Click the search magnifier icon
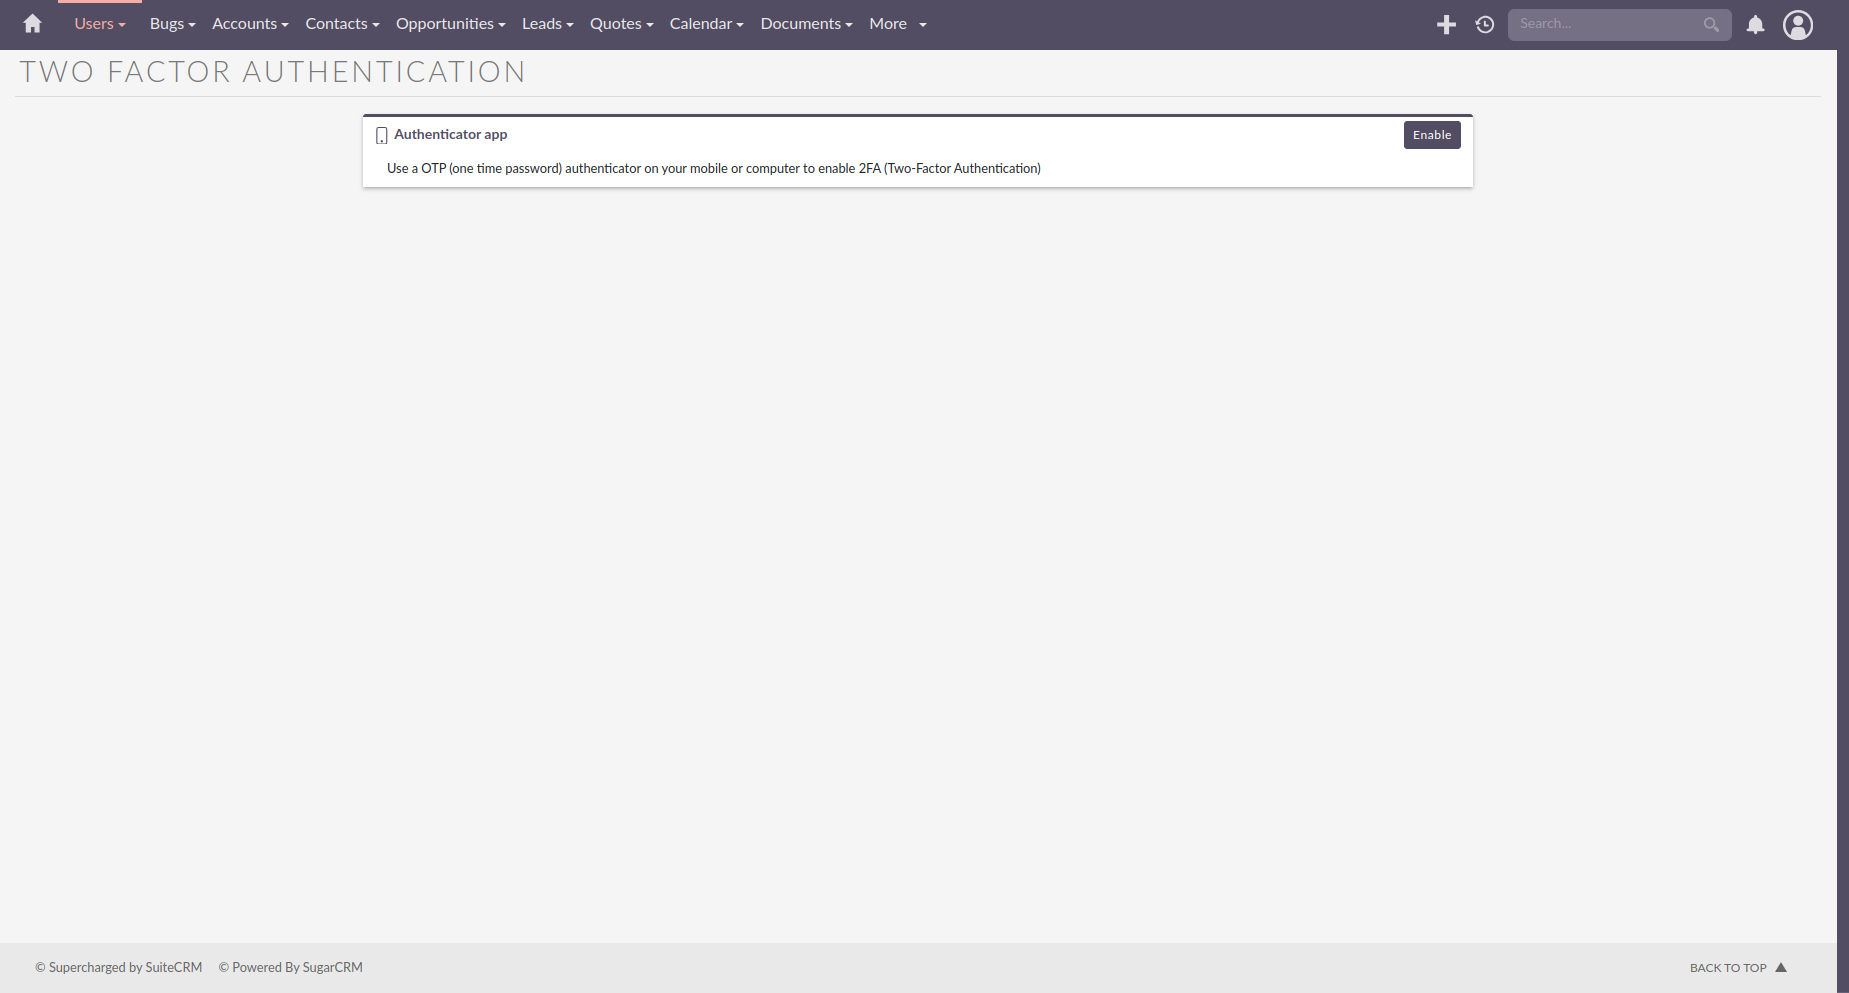The width and height of the screenshot is (1849, 993). (x=1710, y=24)
